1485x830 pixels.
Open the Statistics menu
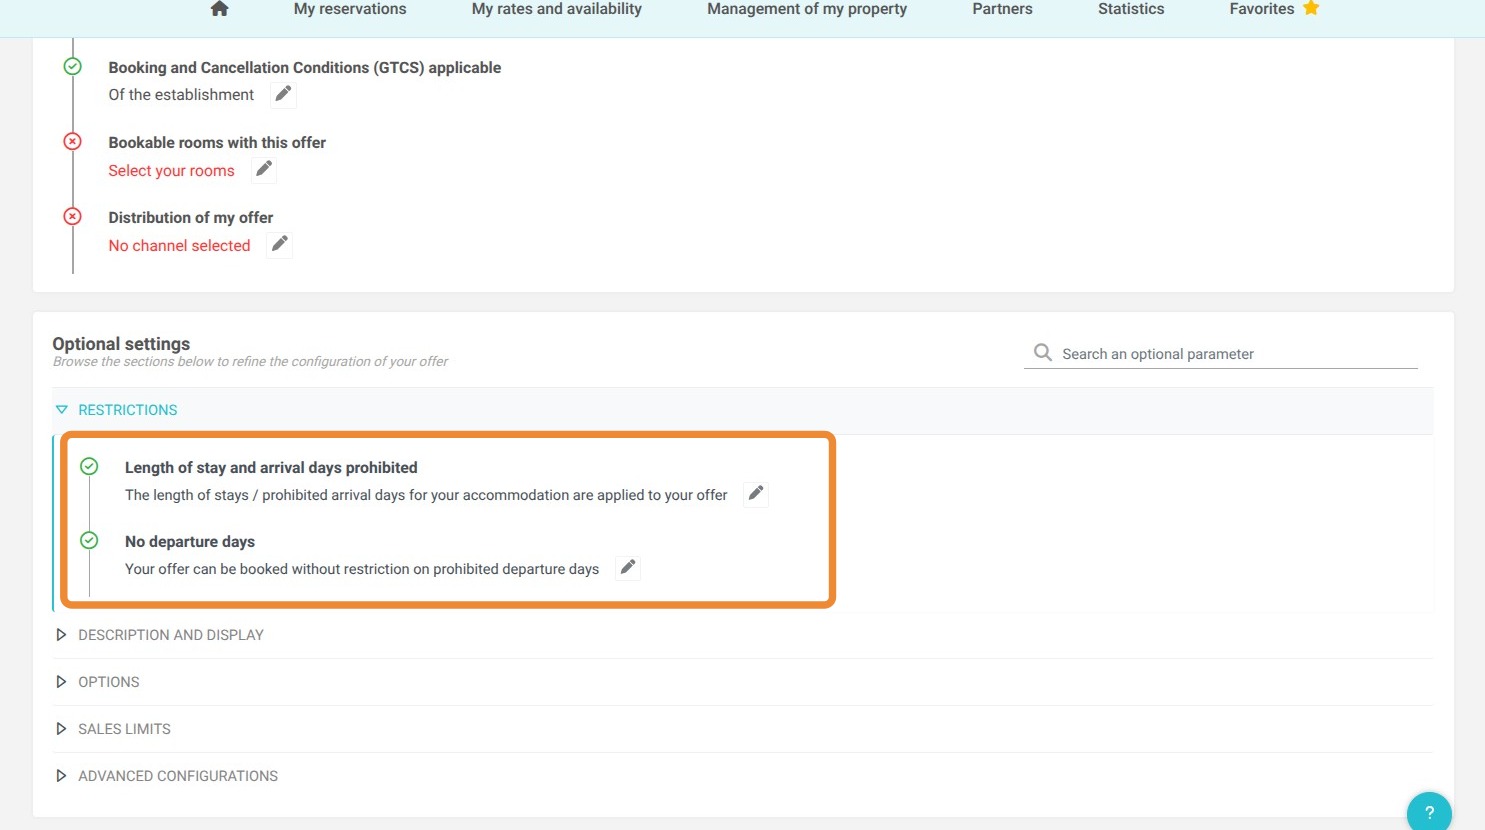1131,9
